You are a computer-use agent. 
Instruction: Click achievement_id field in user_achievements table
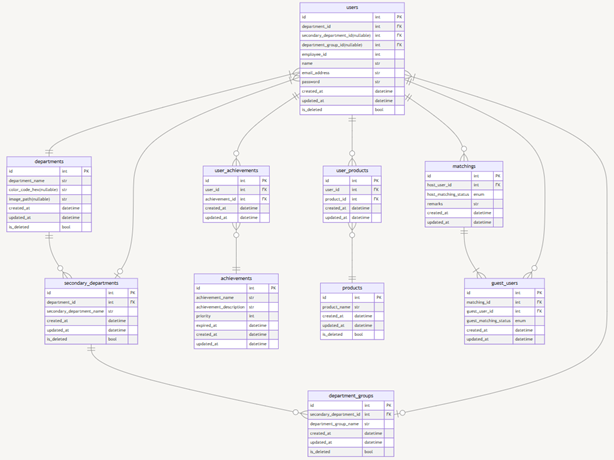[x=236, y=199]
